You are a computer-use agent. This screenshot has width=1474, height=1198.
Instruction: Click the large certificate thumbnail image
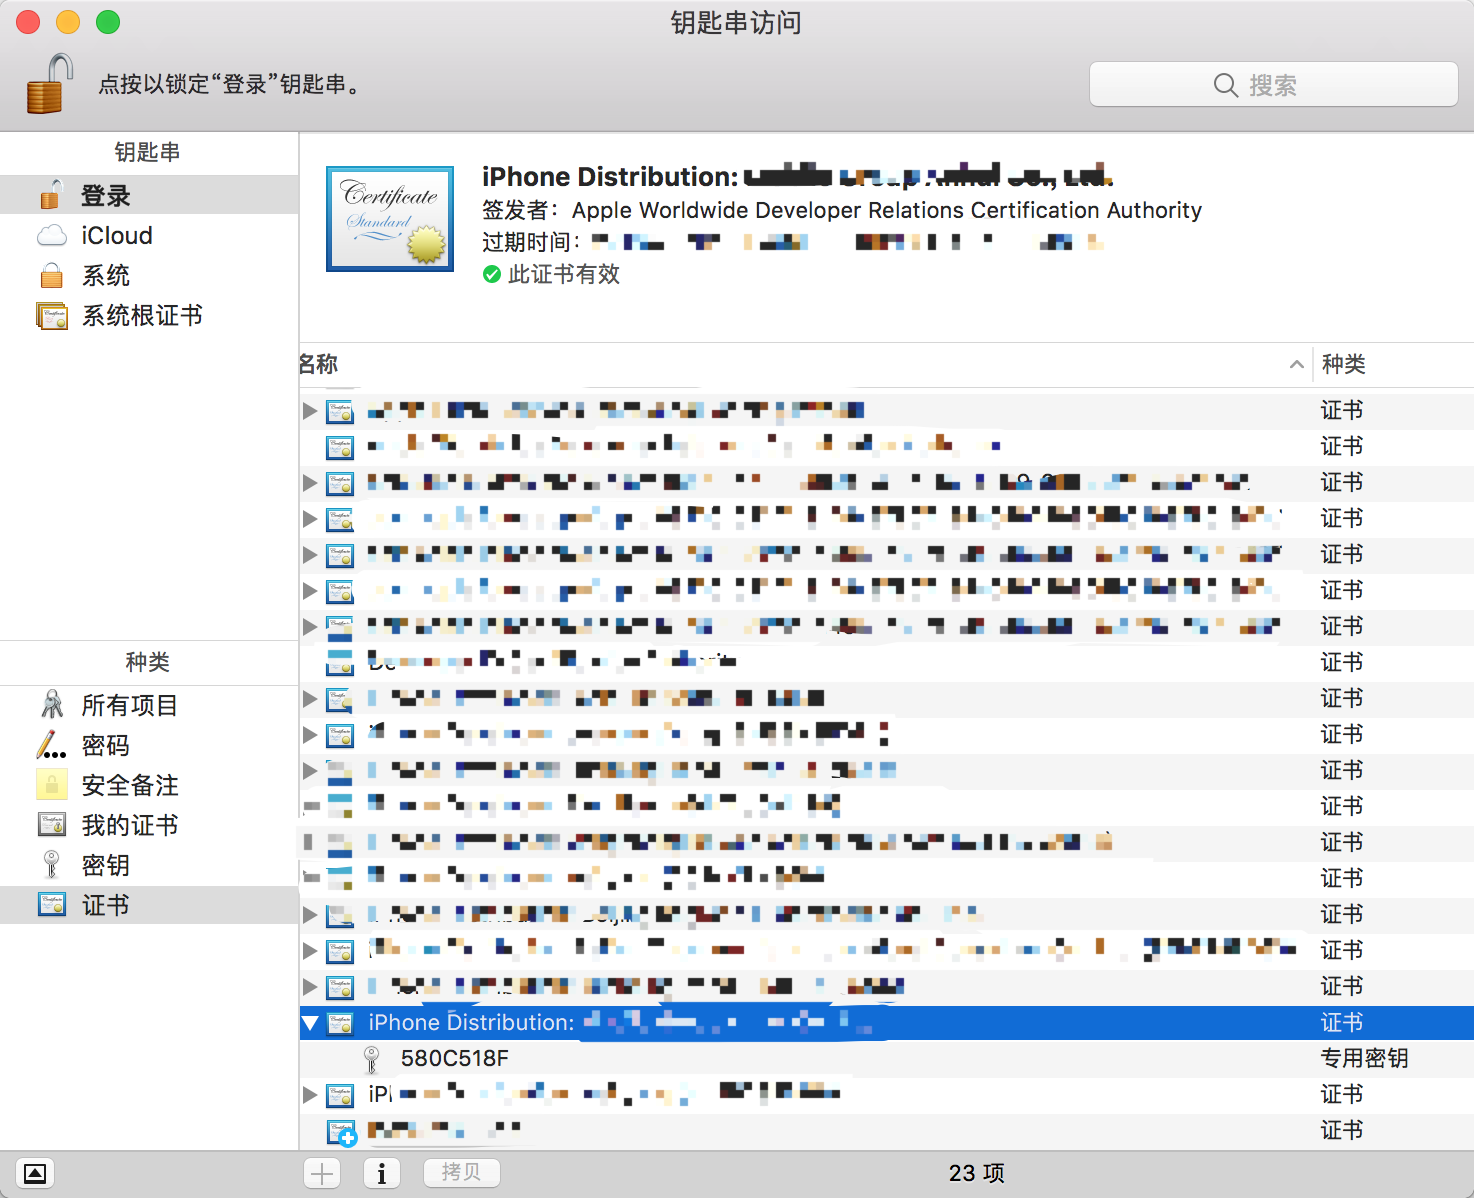390,219
